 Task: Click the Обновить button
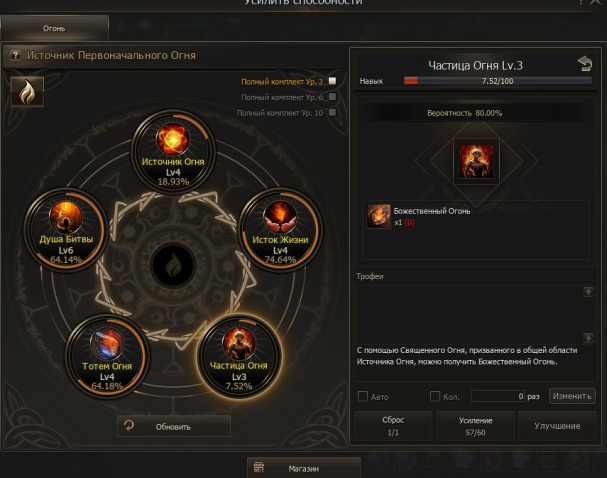click(174, 427)
